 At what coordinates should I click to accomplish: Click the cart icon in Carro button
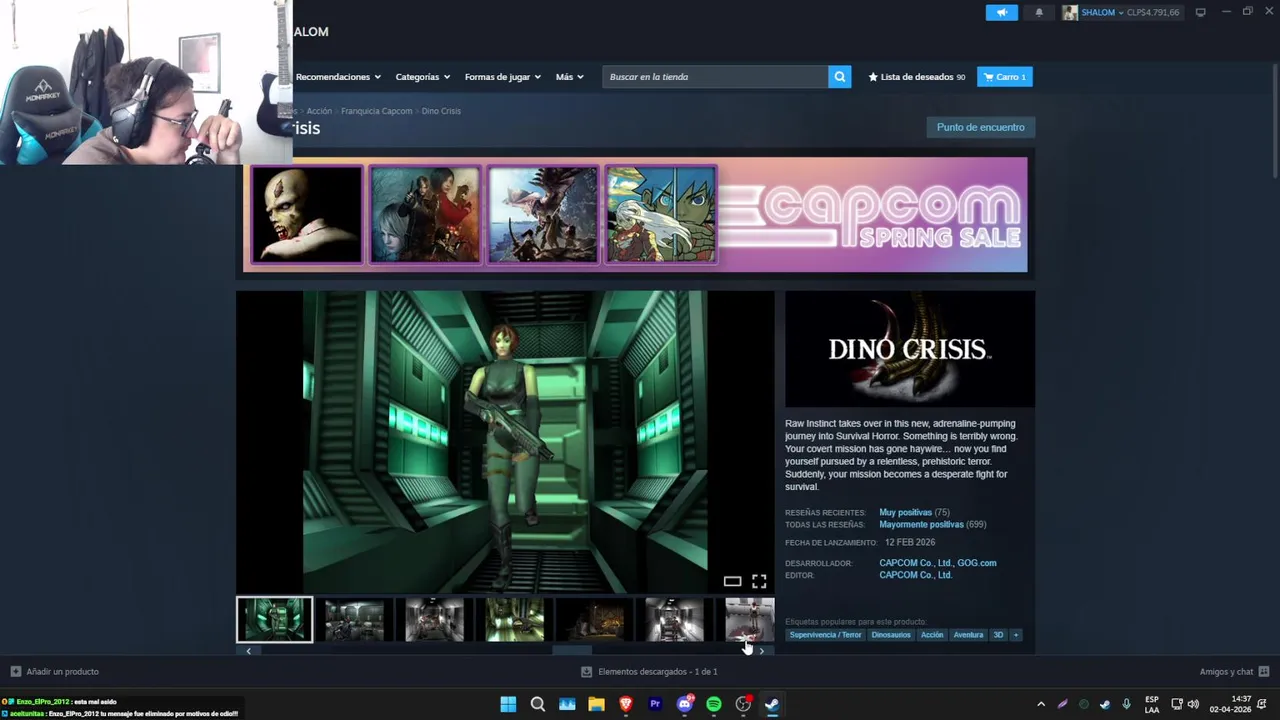(x=988, y=77)
